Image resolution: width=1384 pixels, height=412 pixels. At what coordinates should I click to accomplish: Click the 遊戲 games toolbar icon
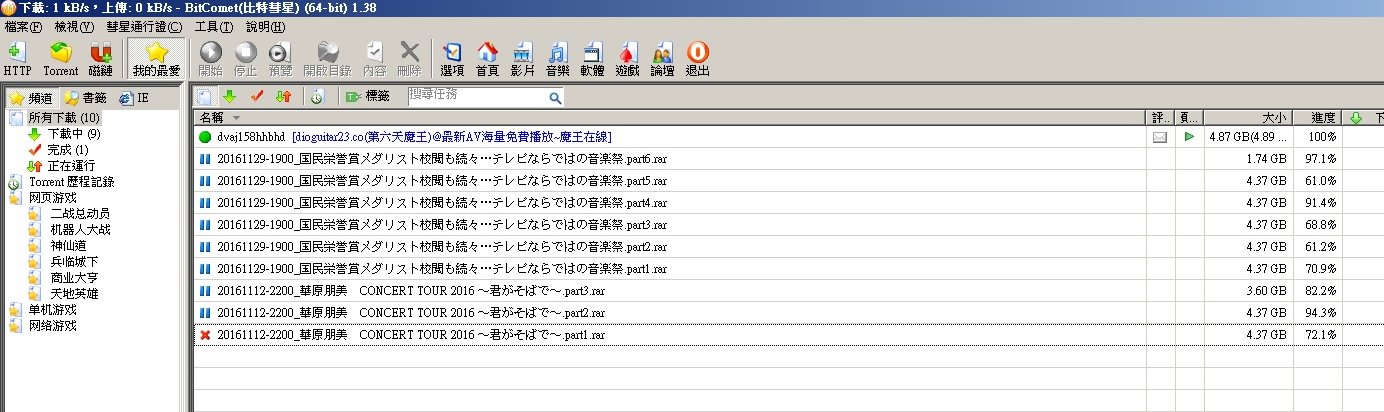coord(627,59)
